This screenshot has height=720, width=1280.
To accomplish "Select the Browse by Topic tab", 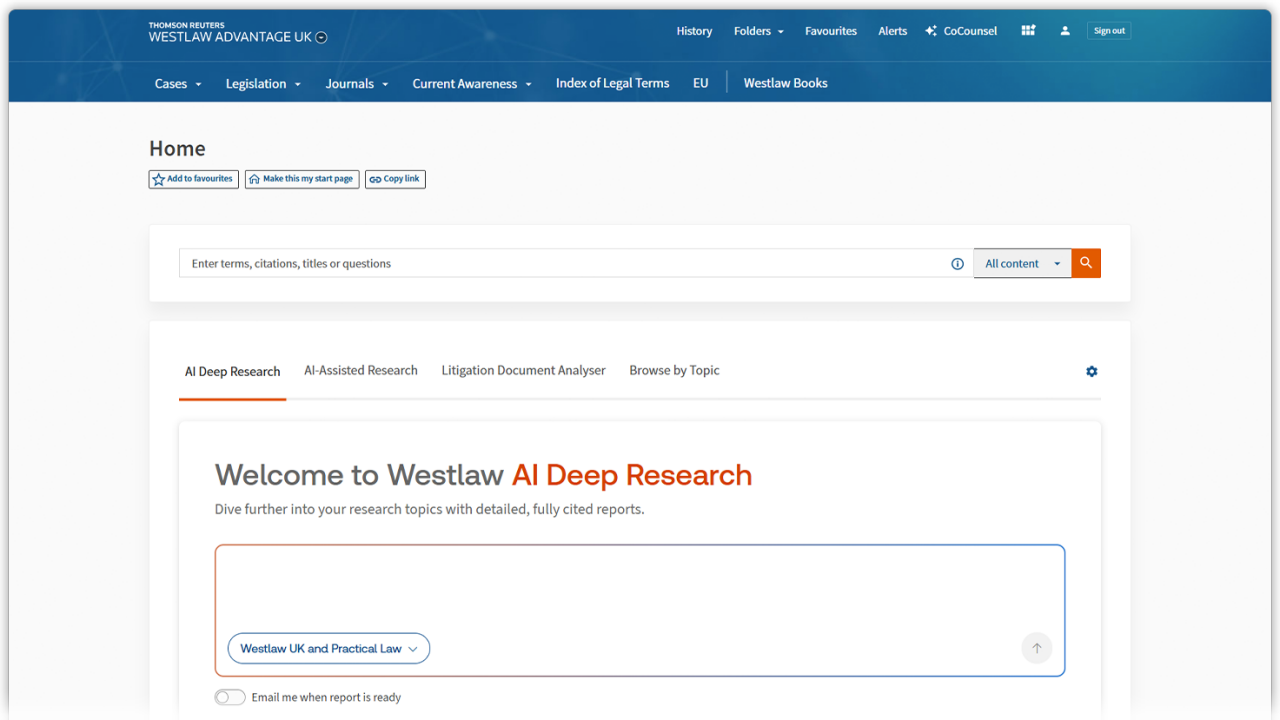I will coord(674,370).
